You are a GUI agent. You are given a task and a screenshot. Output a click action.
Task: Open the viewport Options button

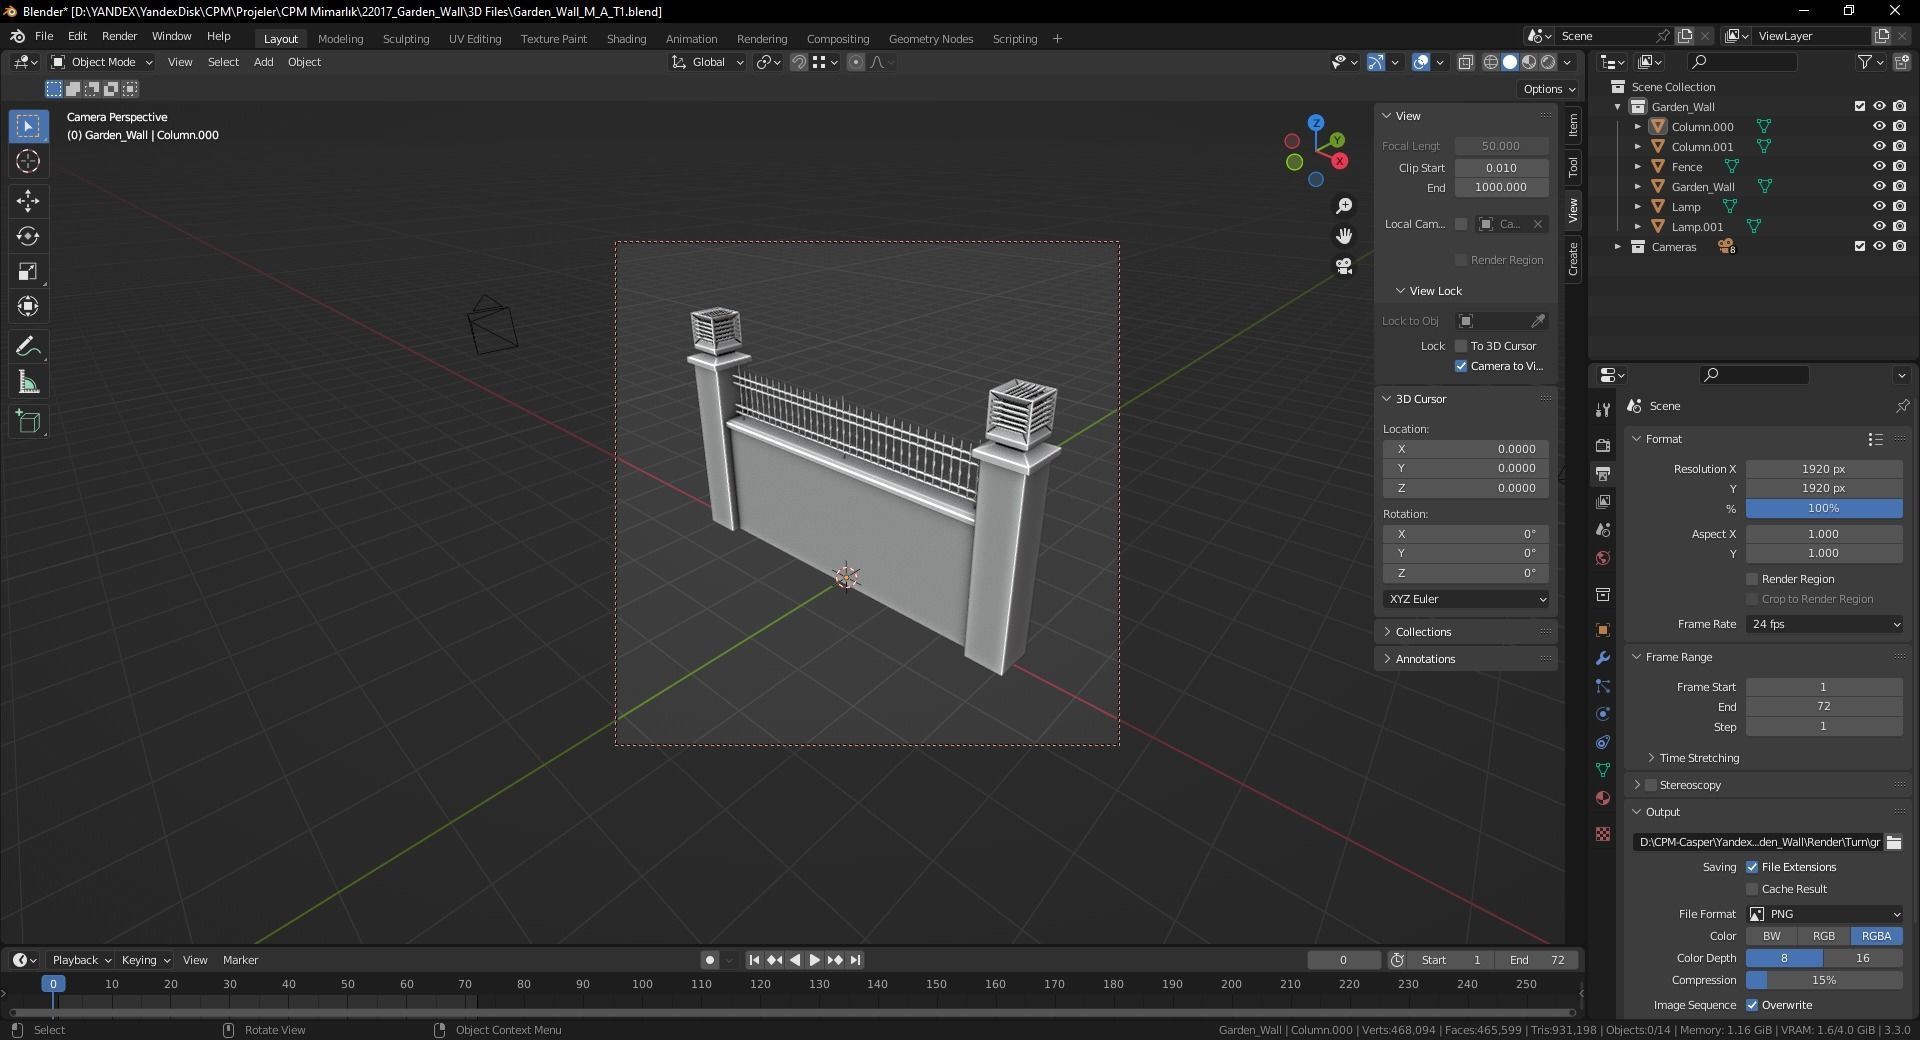pos(1549,89)
